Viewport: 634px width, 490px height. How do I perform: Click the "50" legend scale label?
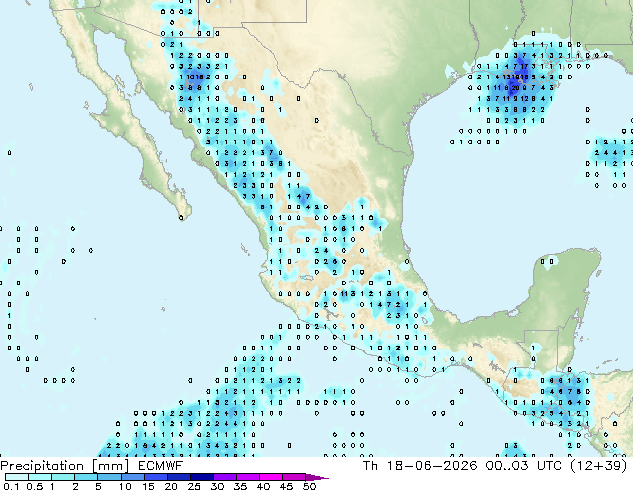point(309,486)
